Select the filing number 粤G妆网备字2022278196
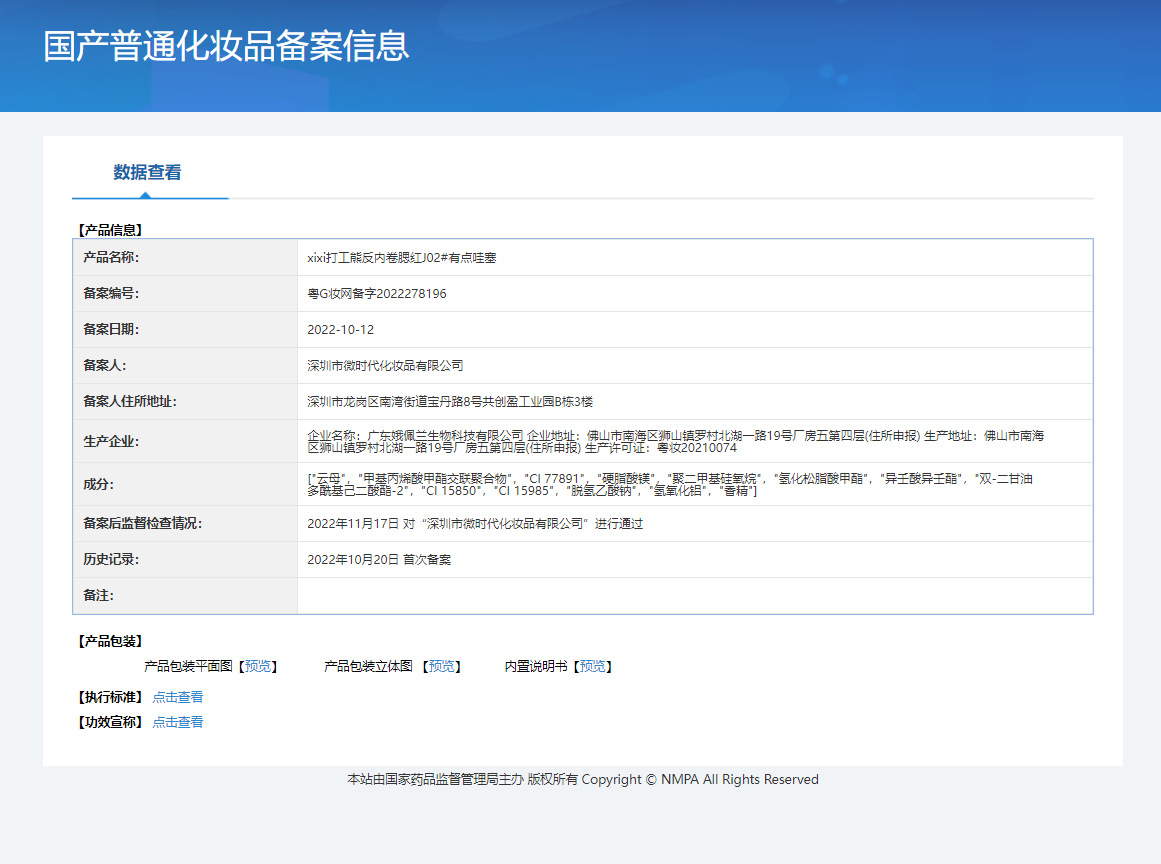Viewport: 1161px width, 864px height. [x=376, y=294]
